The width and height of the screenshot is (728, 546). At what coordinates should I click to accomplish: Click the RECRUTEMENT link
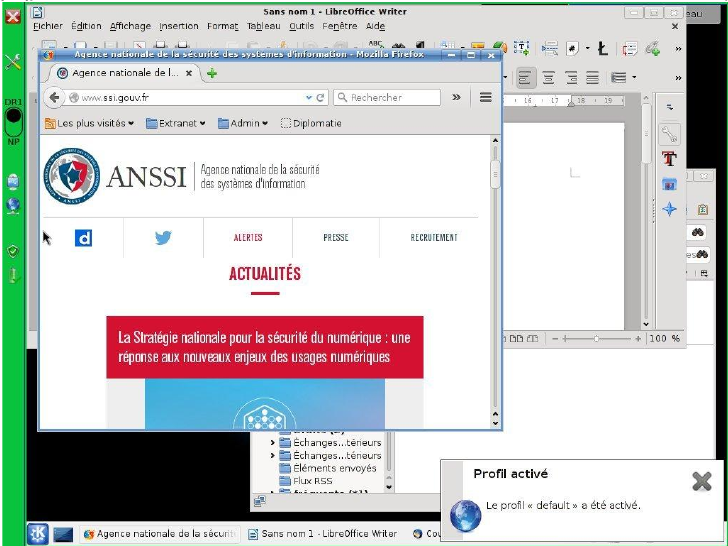(x=434, y=238)
